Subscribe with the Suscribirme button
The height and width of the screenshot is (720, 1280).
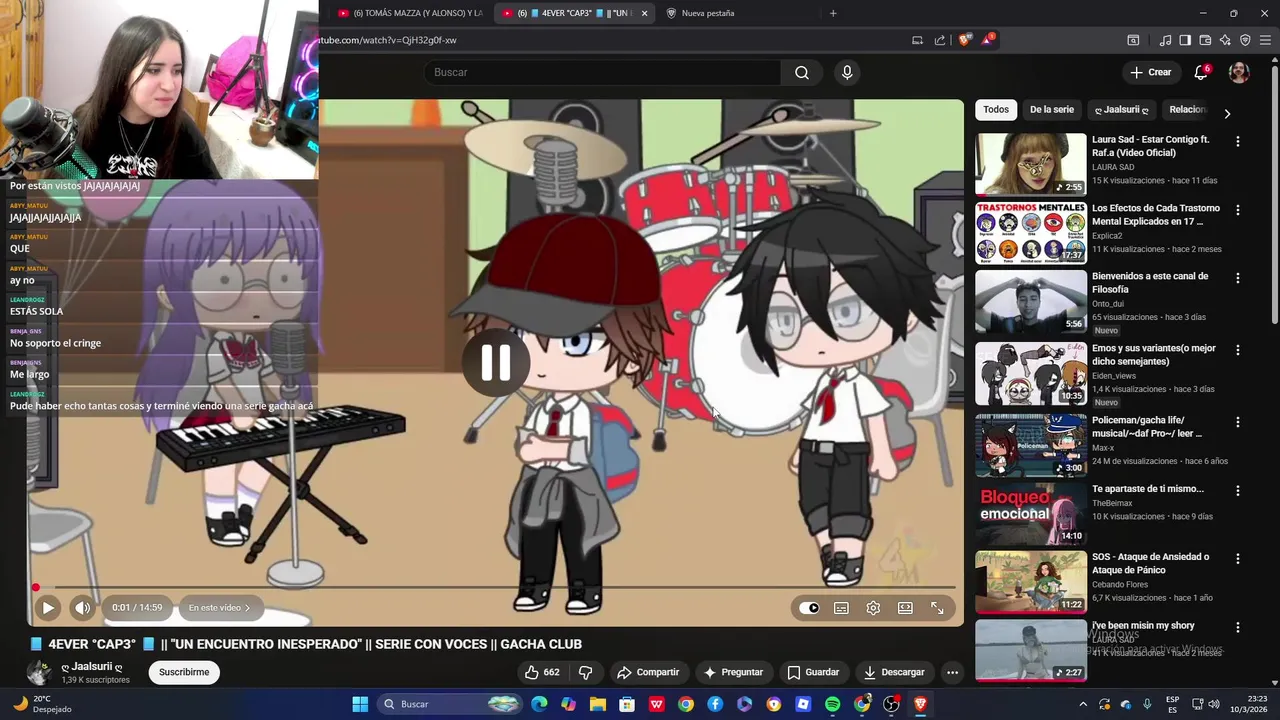[x=184, y=672]
